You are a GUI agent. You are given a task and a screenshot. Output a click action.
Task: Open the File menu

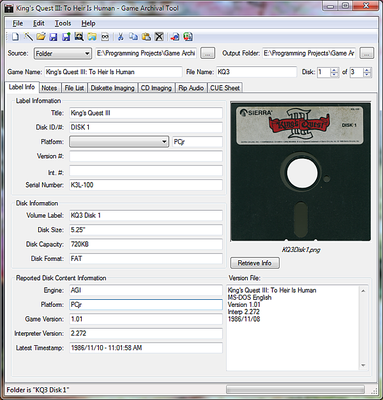(x=18, y=23)
